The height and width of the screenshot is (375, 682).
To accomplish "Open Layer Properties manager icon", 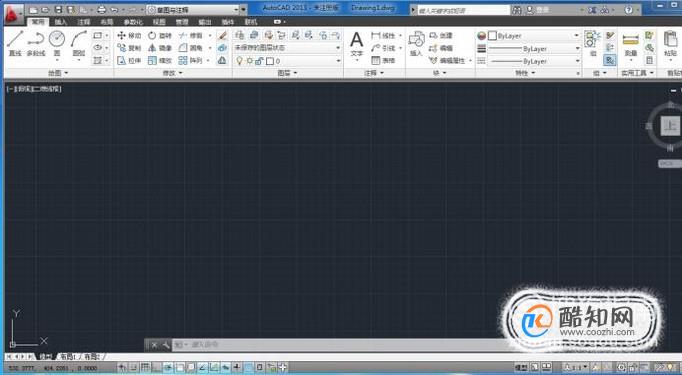I will point(239,35).
